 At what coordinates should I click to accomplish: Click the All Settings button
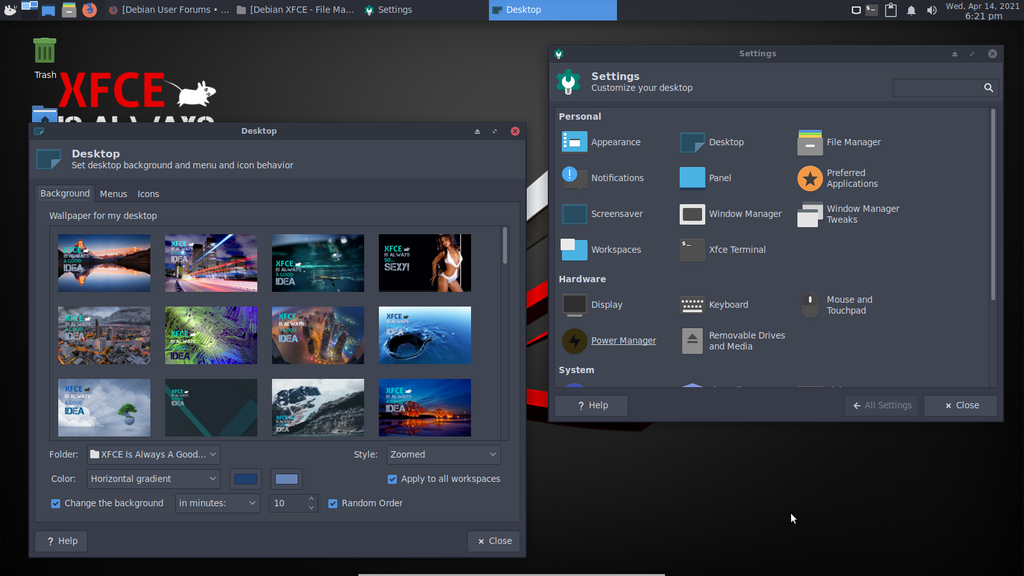[882, 406]
